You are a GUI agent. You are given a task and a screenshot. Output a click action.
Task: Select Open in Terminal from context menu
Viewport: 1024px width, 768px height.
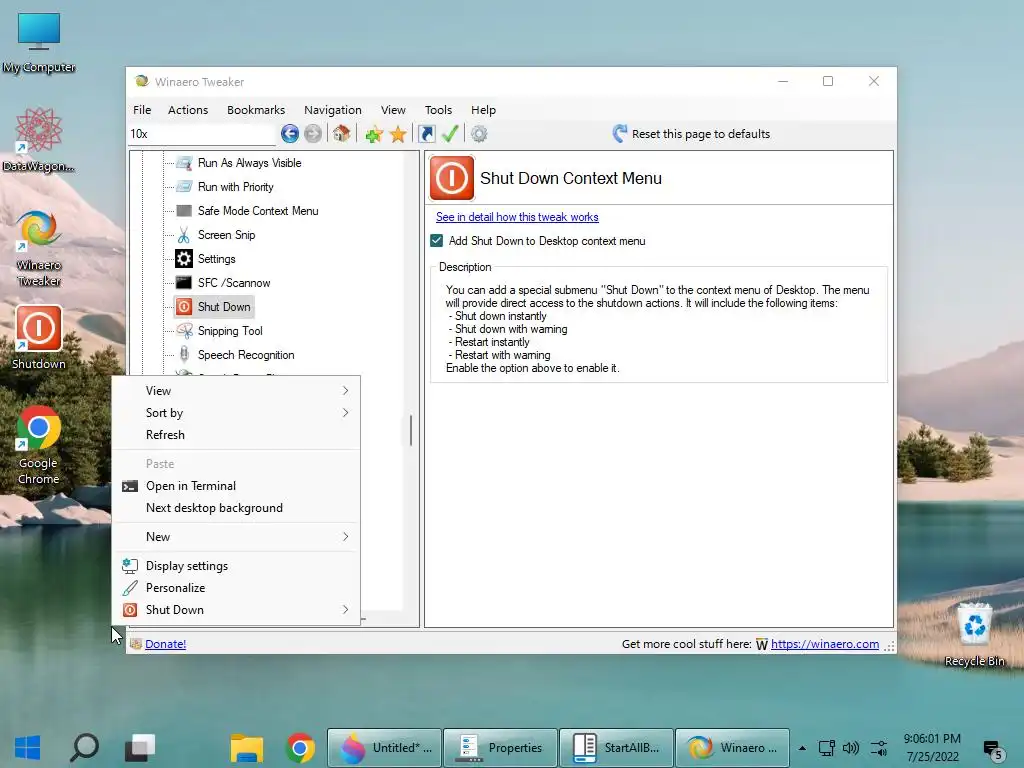236,486
